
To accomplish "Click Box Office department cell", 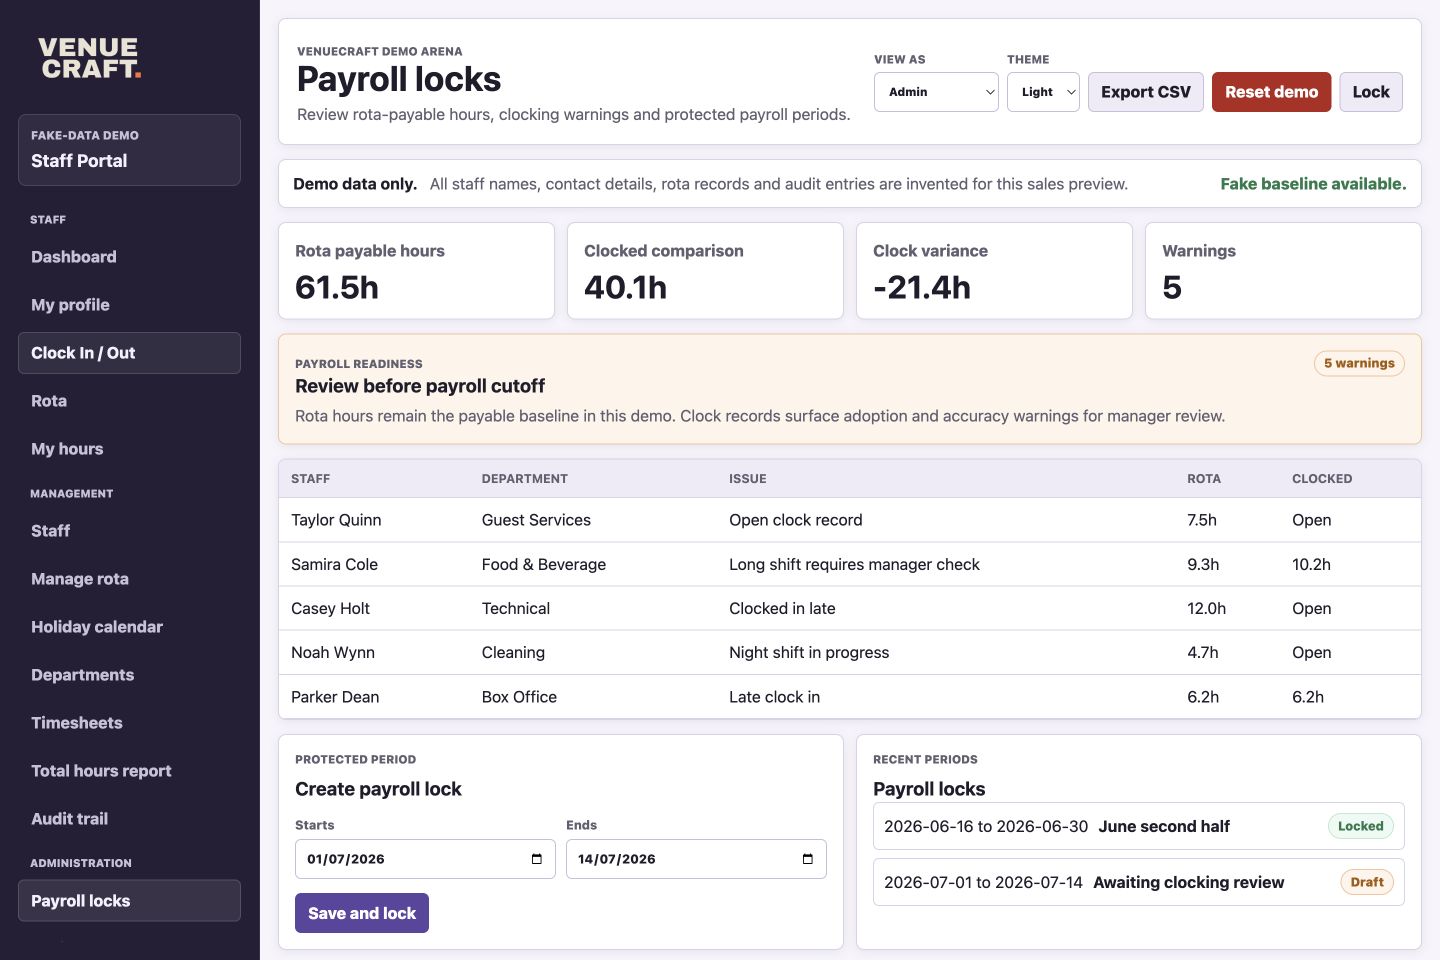I will click(519, 697).
